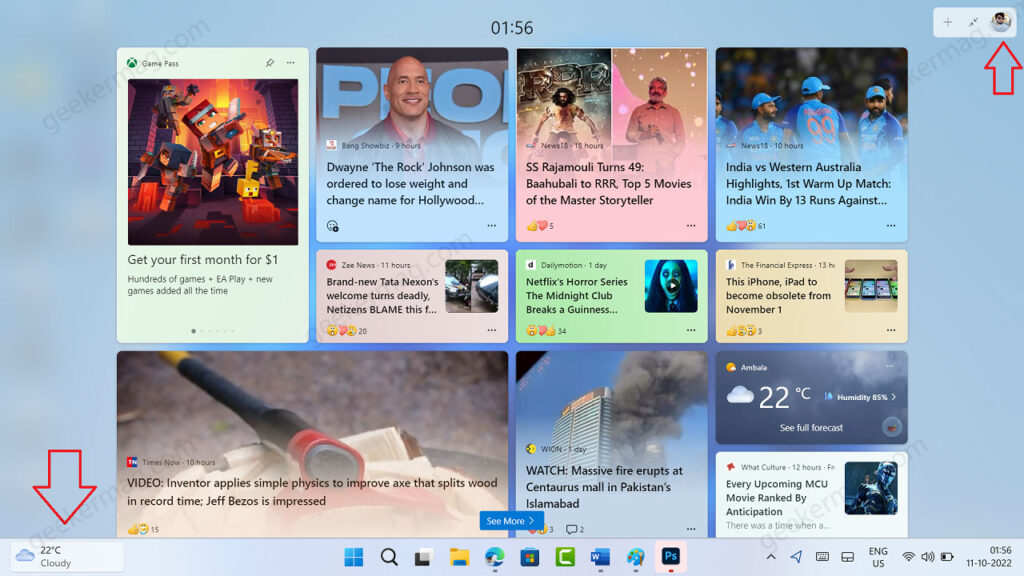This screenshot has width=1024, height=576.
Task: Select first Game Pass carousel dot
Action: click(x=193, y=331)
